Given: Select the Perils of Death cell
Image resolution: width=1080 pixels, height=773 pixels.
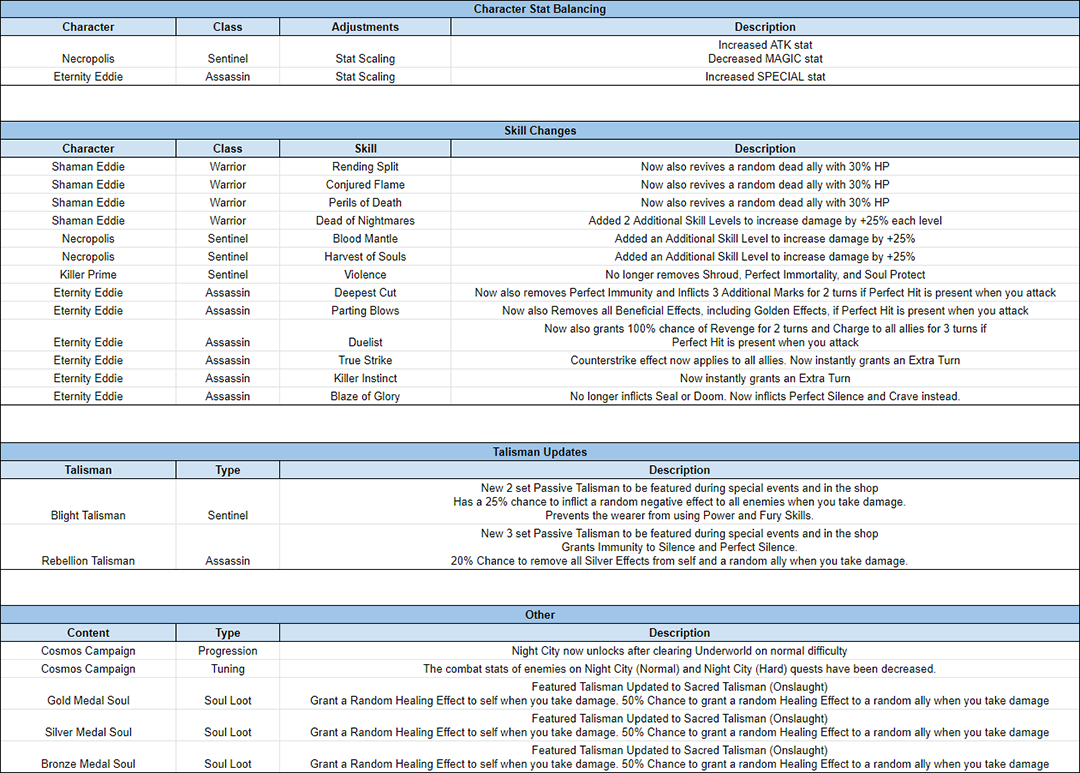Looking at the screenshot, I should coord(365,203).
